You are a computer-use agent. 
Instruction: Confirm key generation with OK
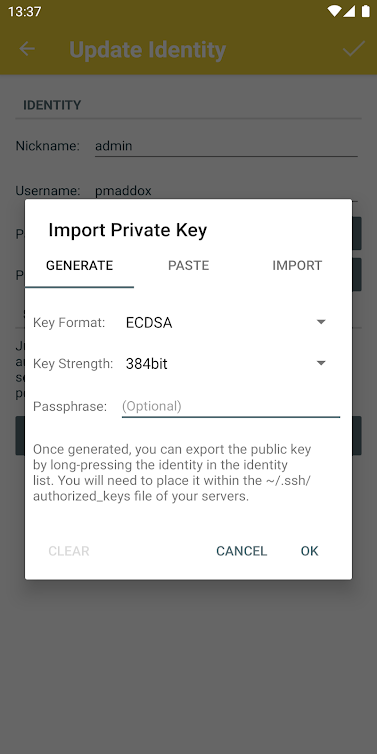[x=310, y=551]
